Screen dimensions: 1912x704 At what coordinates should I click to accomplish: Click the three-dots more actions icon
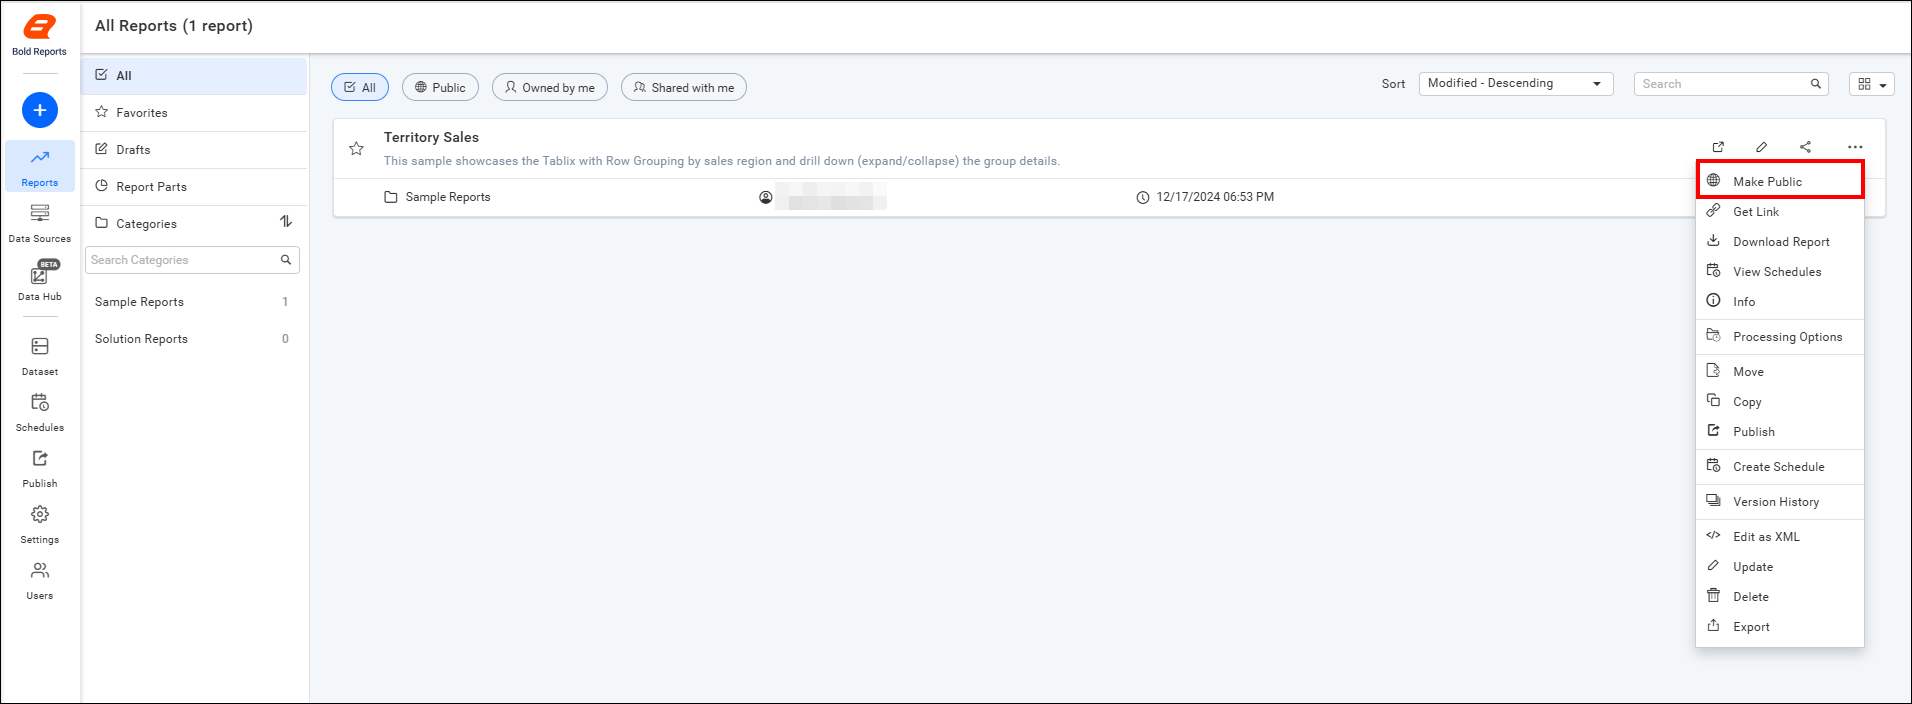tap(1855, 147)
